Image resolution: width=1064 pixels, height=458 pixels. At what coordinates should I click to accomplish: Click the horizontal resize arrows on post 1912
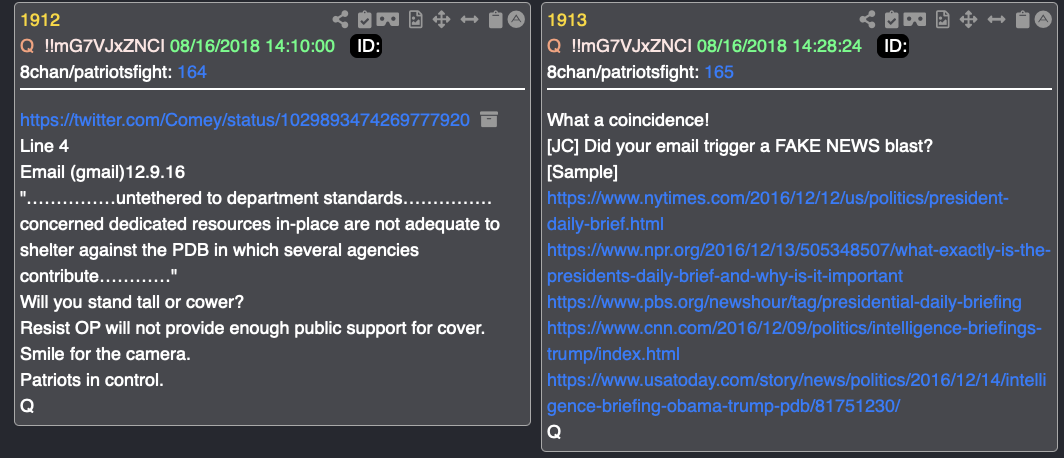[x=470, y=20]
